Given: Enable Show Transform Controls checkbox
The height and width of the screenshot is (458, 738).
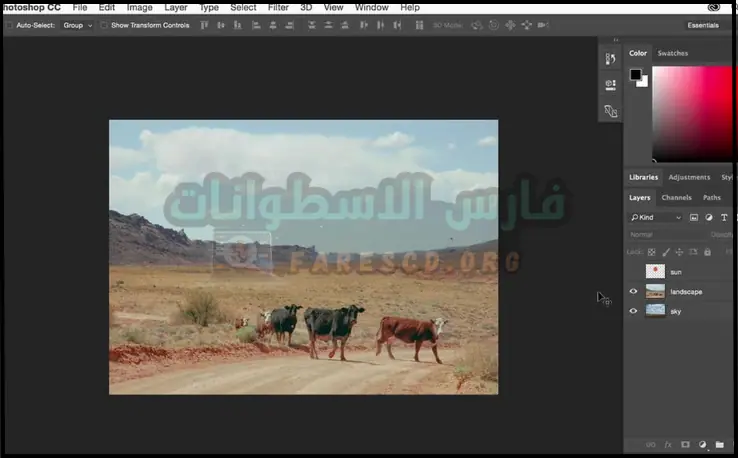Looking at the screenshot, I should (x=104, y=25).
